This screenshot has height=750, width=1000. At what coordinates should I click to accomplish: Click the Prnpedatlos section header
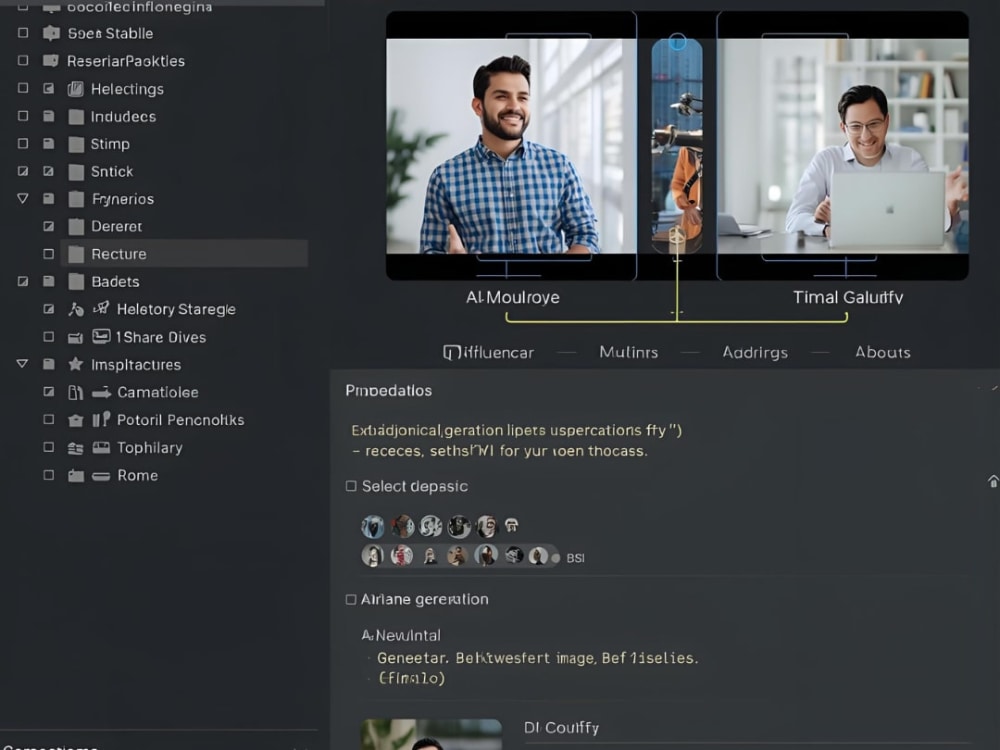388,390
